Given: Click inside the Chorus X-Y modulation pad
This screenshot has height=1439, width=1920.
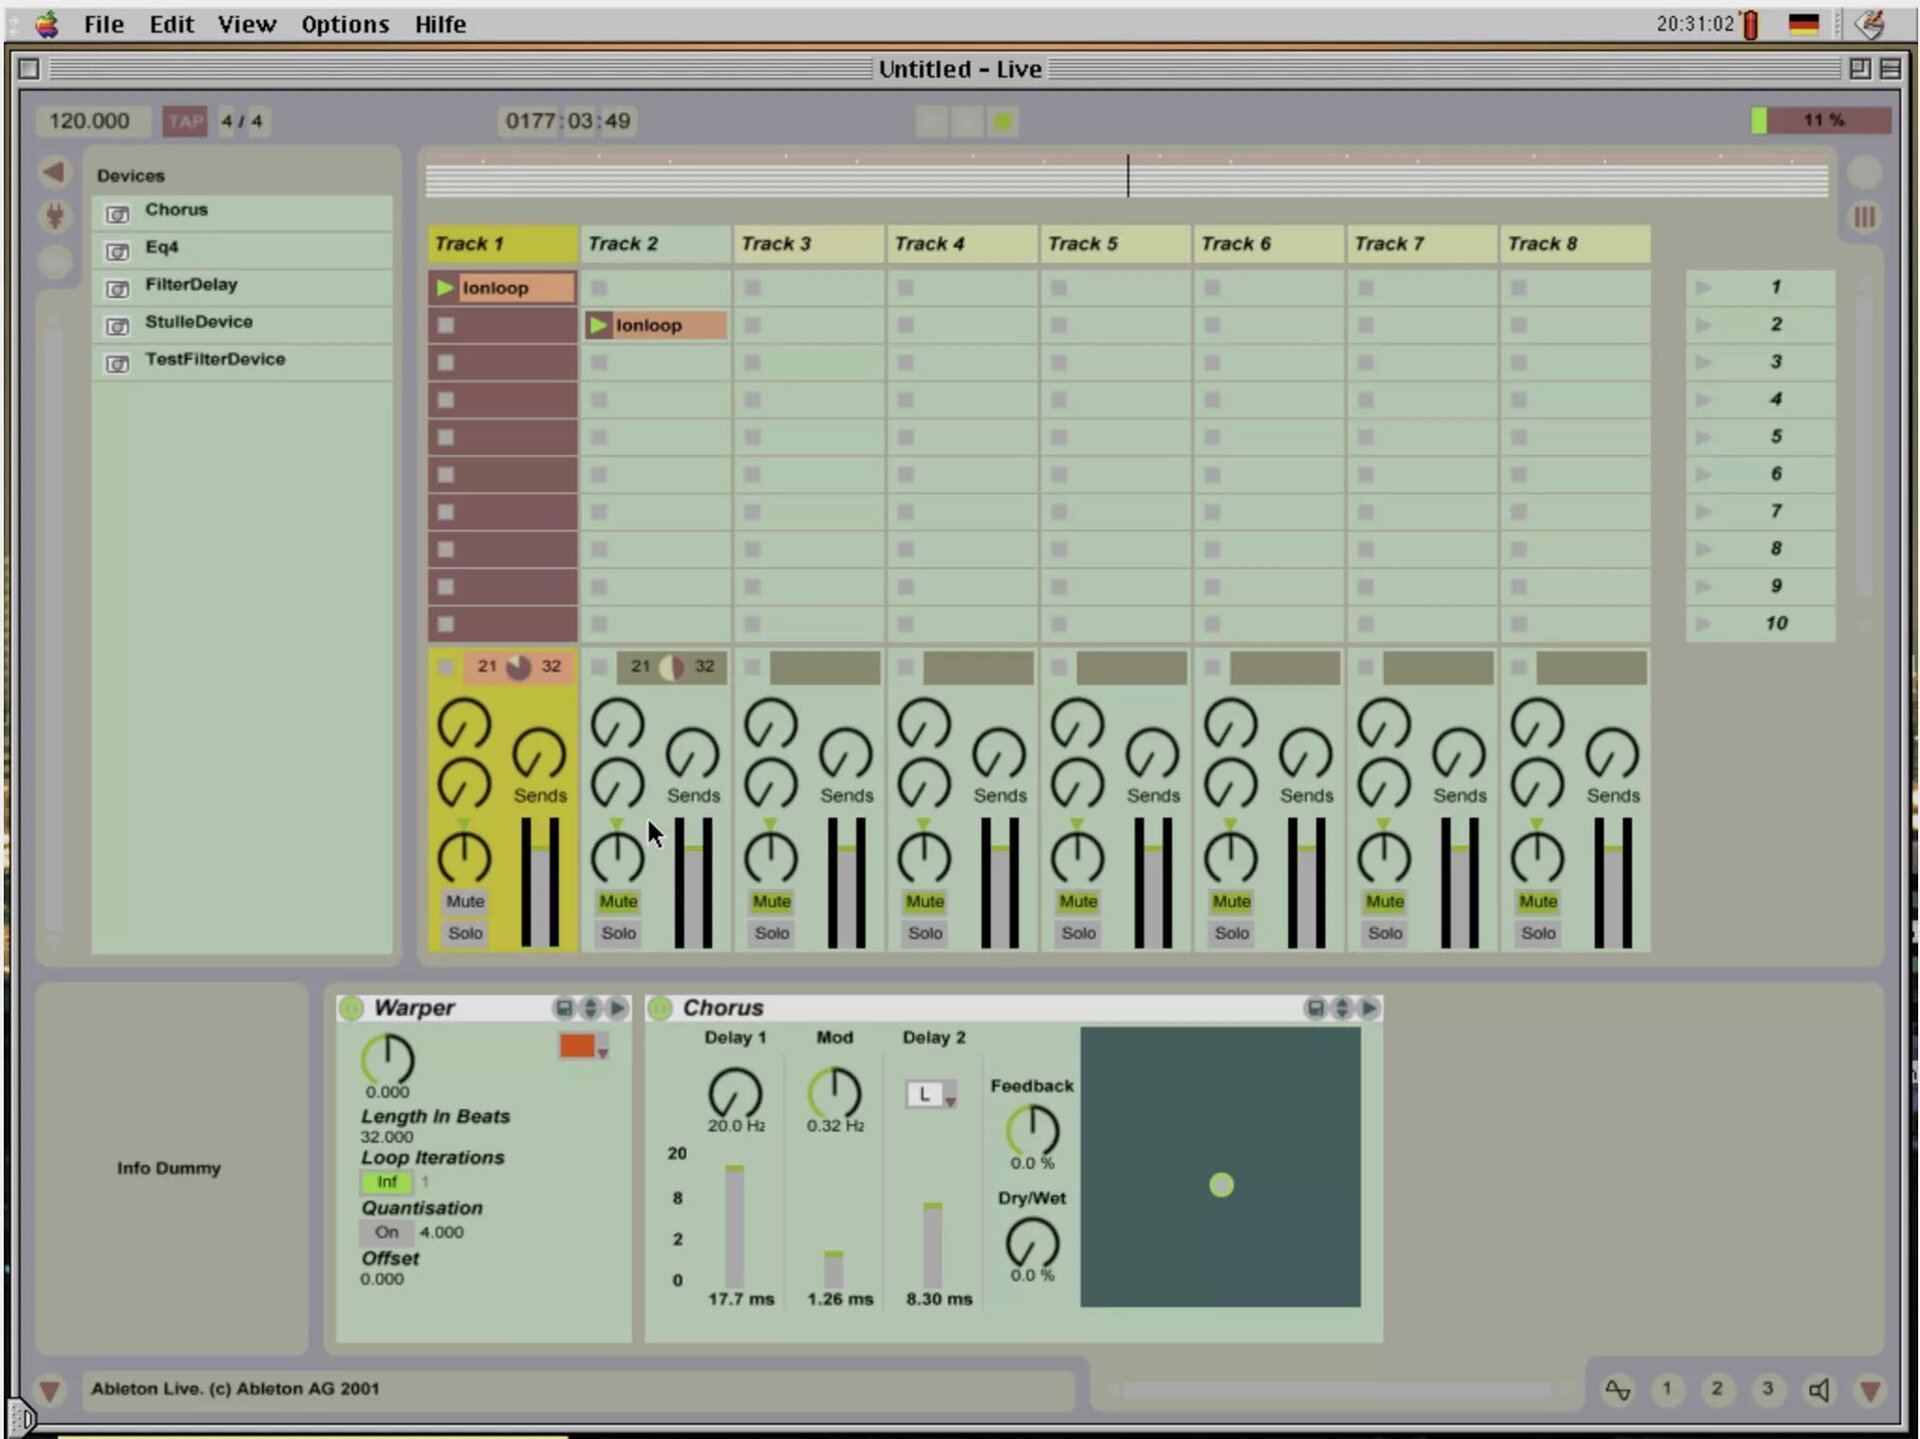Looking at the screenshot, I should coord(1220,1185).
